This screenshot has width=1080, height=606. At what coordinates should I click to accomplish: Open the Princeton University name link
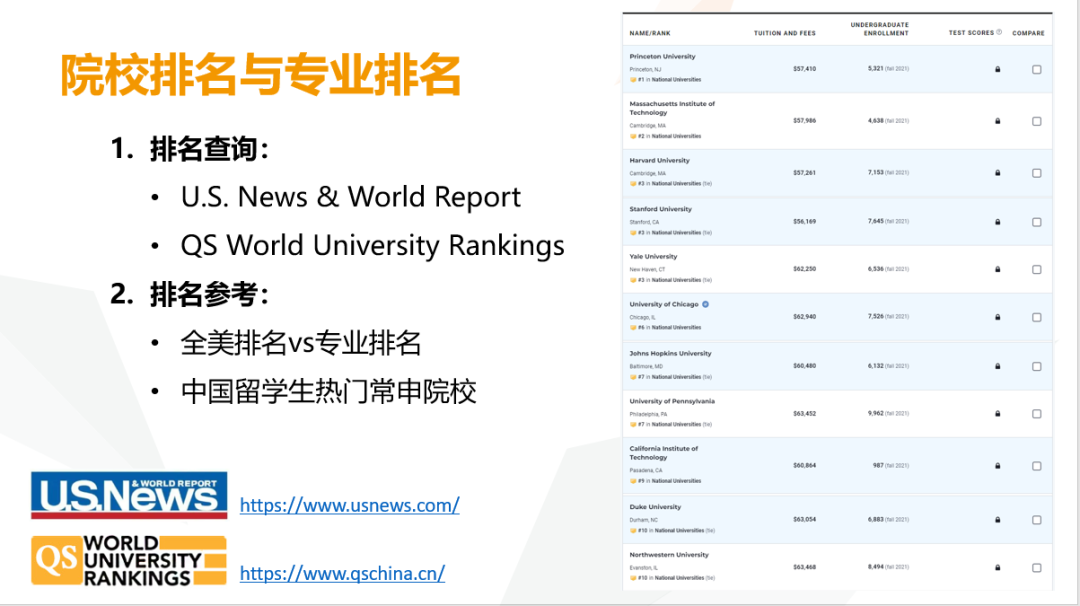pyautogui.click(x=662, y=56)
